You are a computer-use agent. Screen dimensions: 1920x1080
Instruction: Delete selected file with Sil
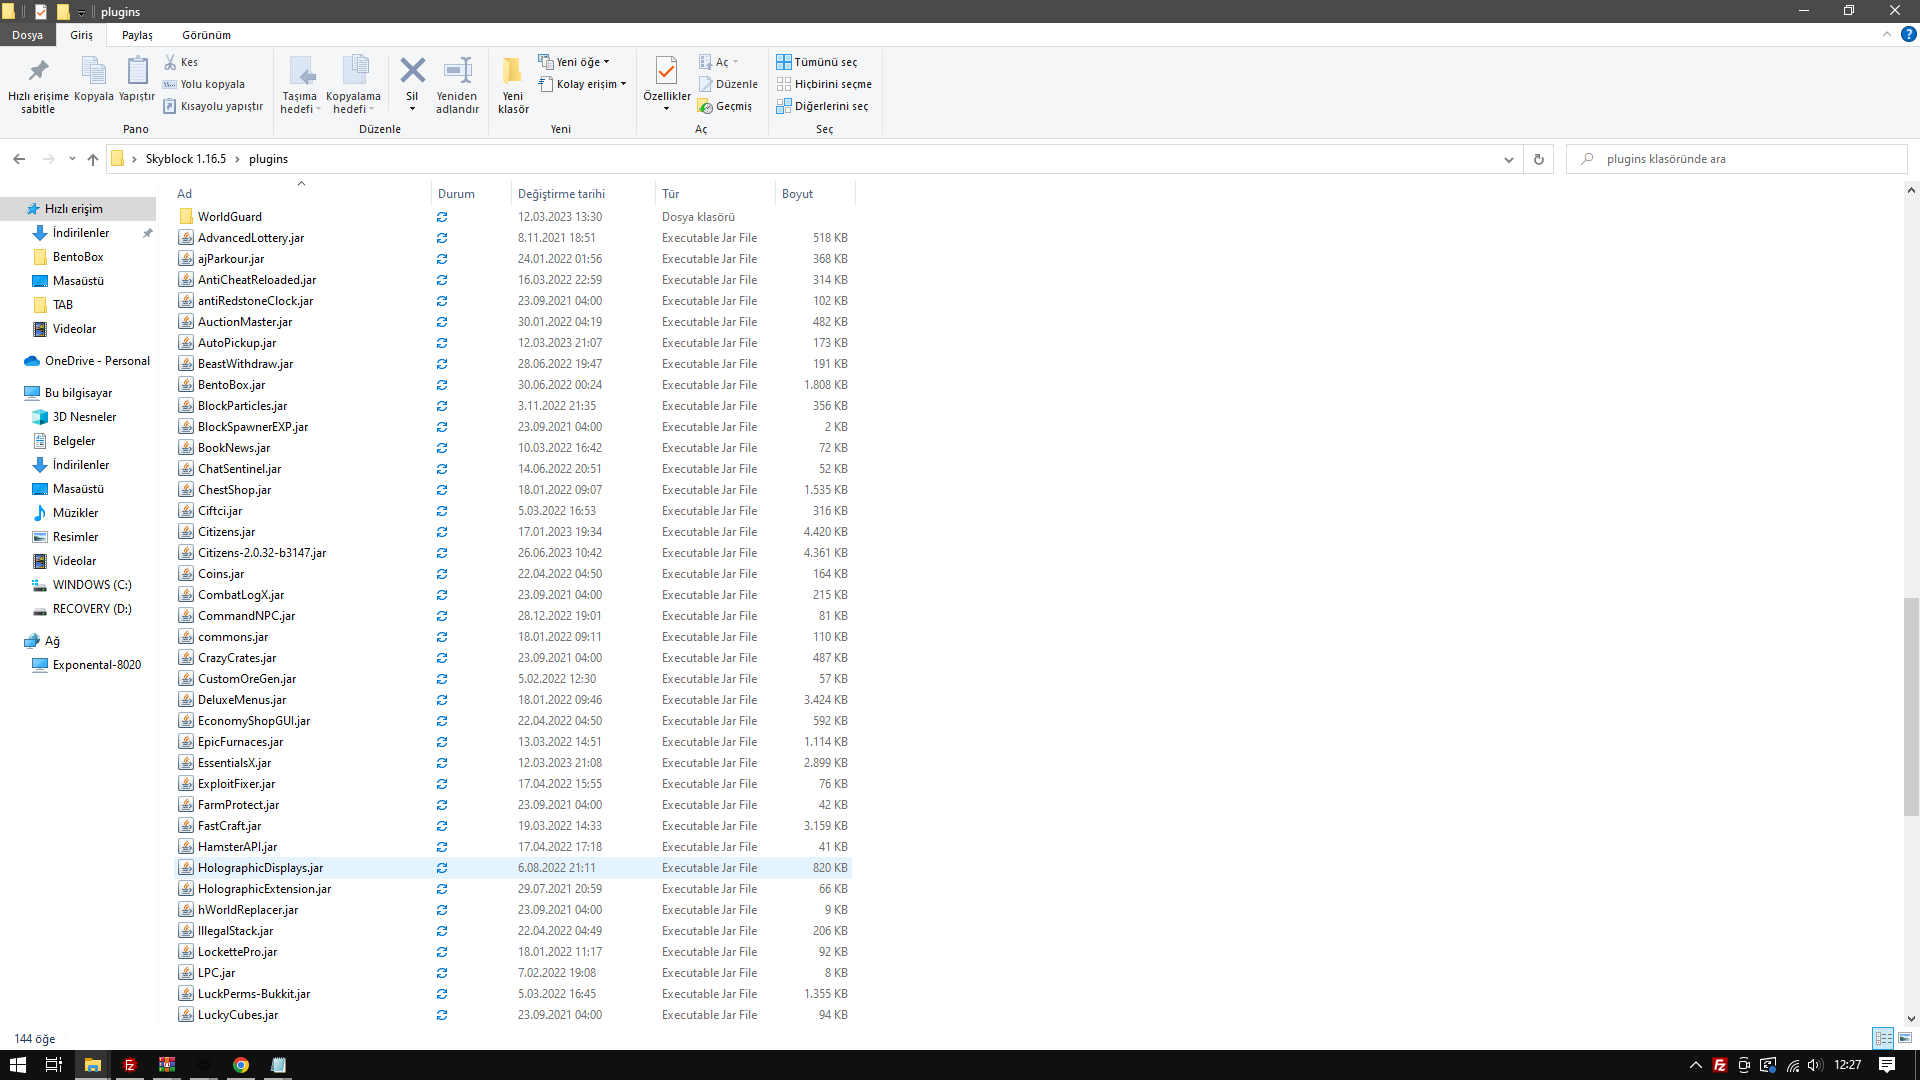coord(412,85)
